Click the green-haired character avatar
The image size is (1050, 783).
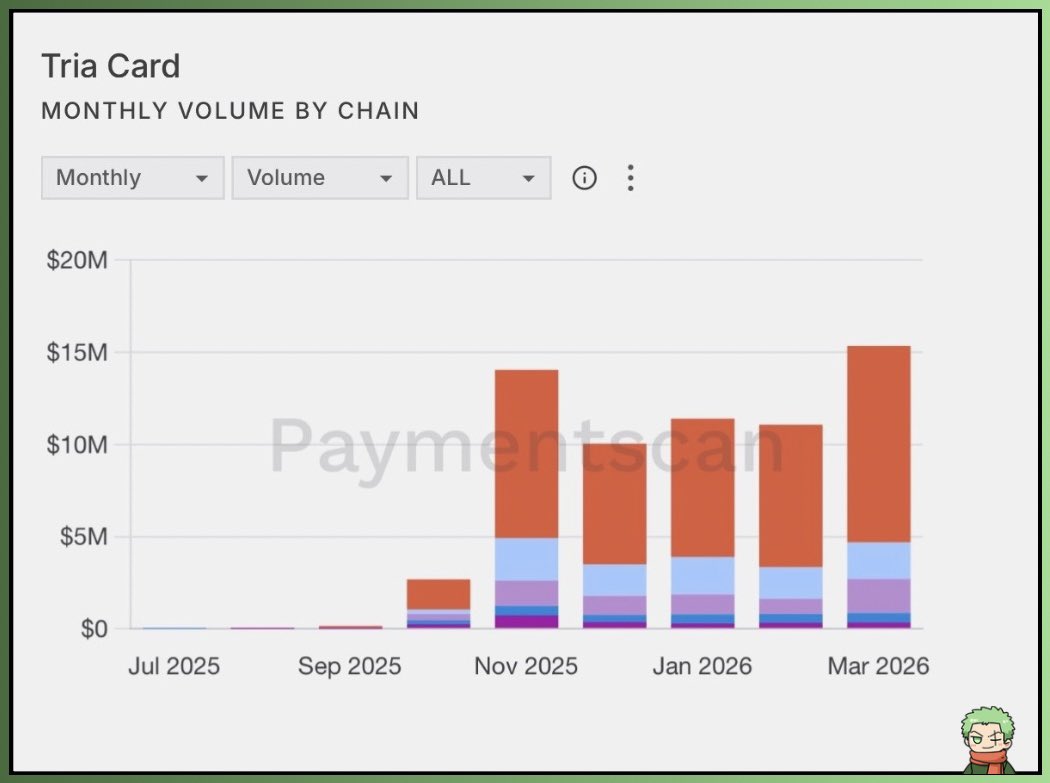[988, 739]
